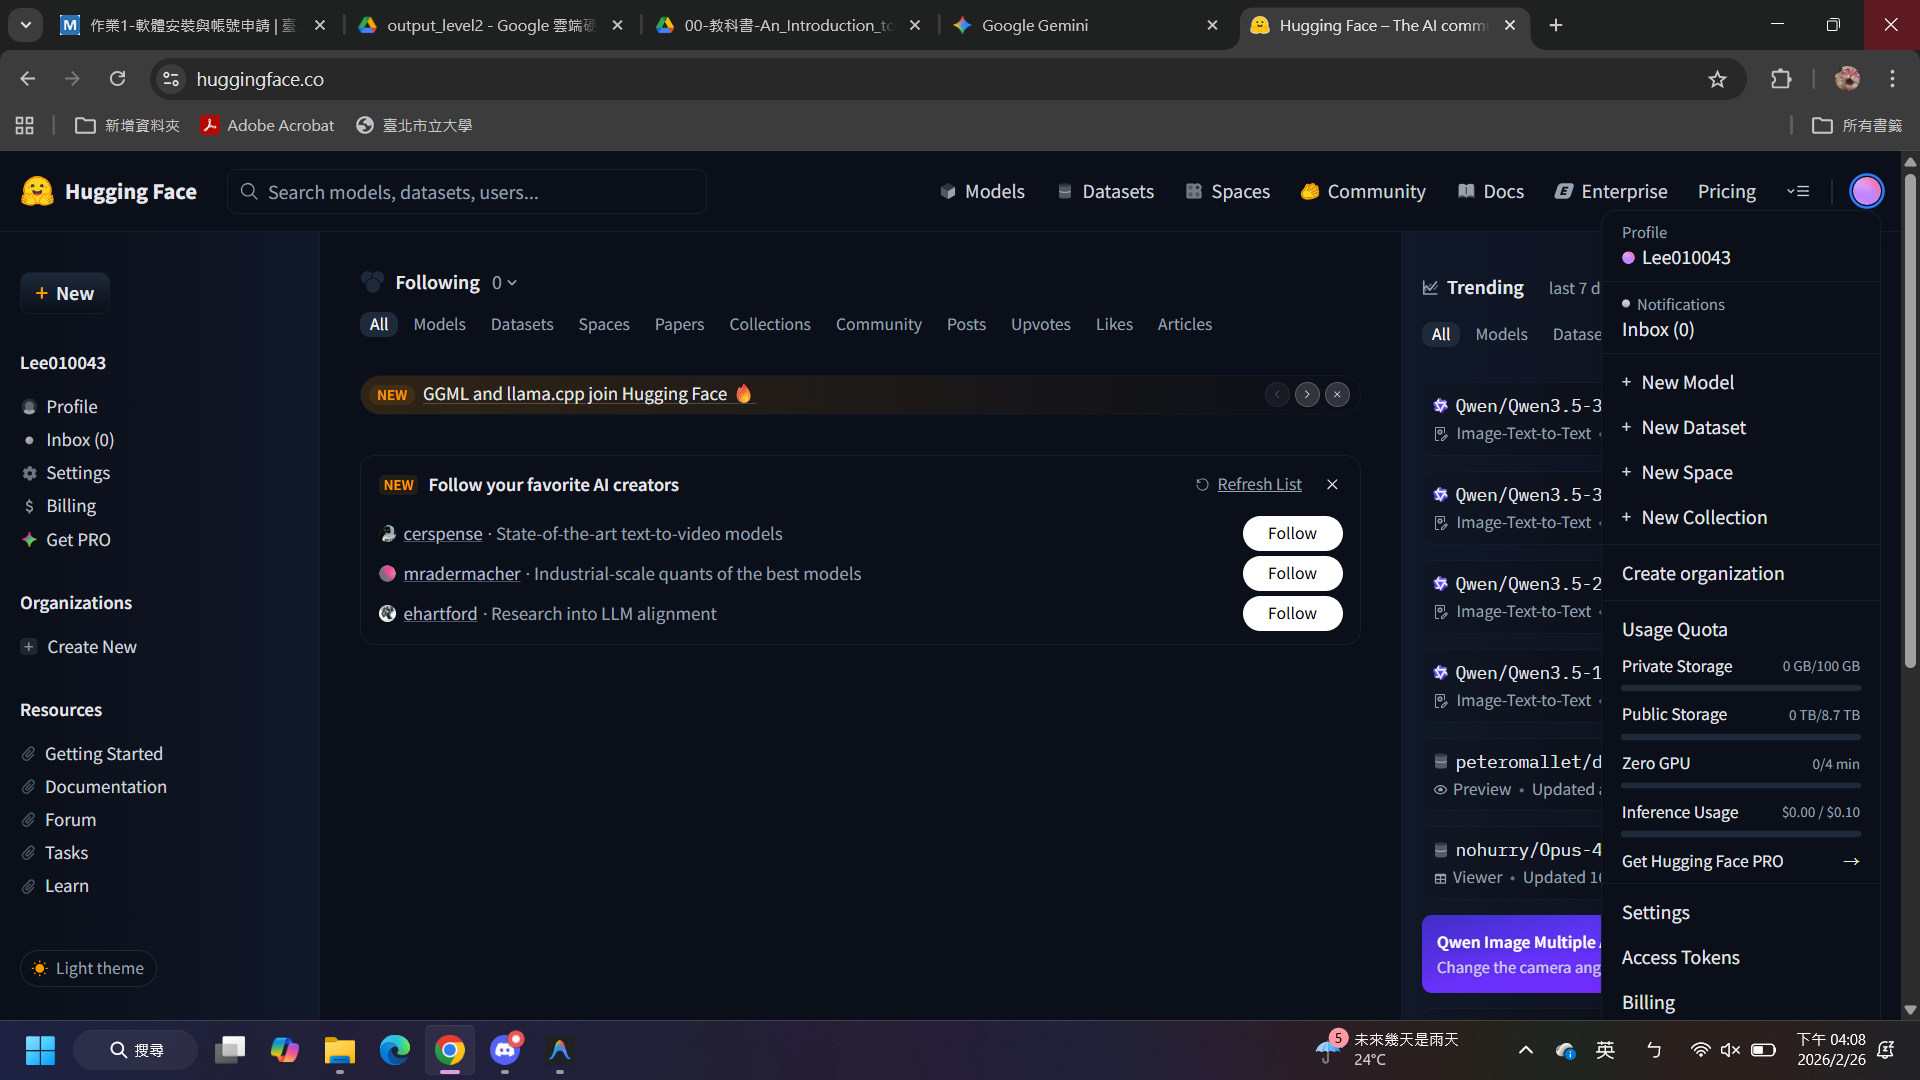This screenshot has height=1080, width=1920.
Task: Open Enterprise in top navigation
Action: 1611,191
